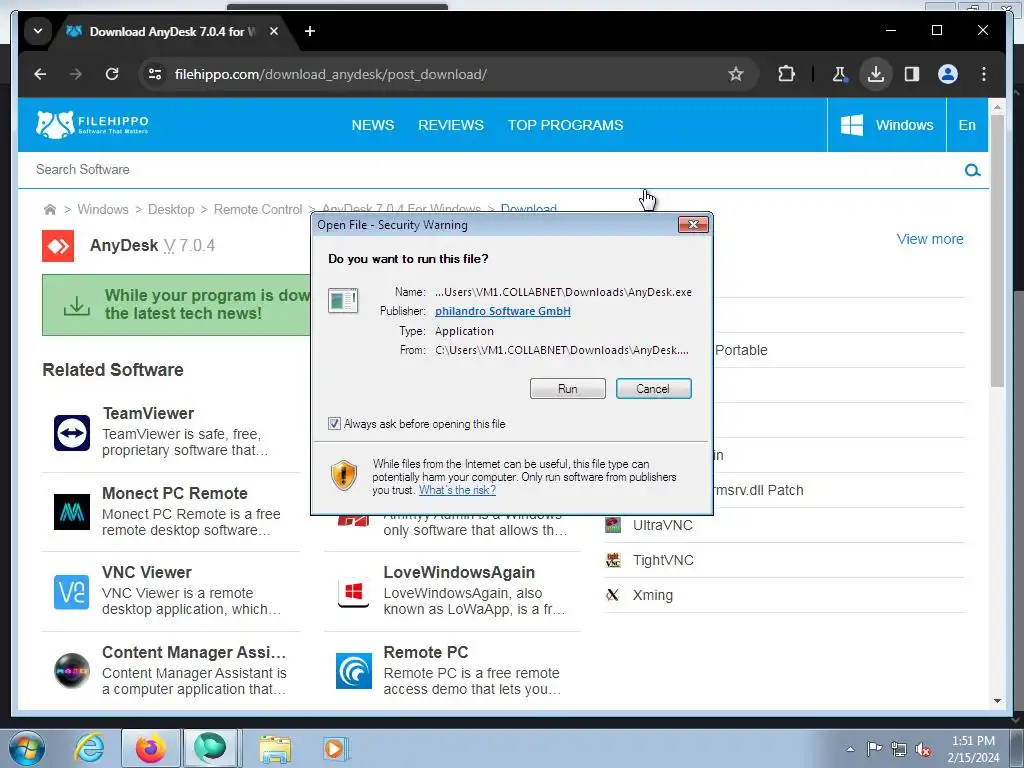Open Windows Media Player in taskbar
1024x768 pixels.
coord(336,748)
